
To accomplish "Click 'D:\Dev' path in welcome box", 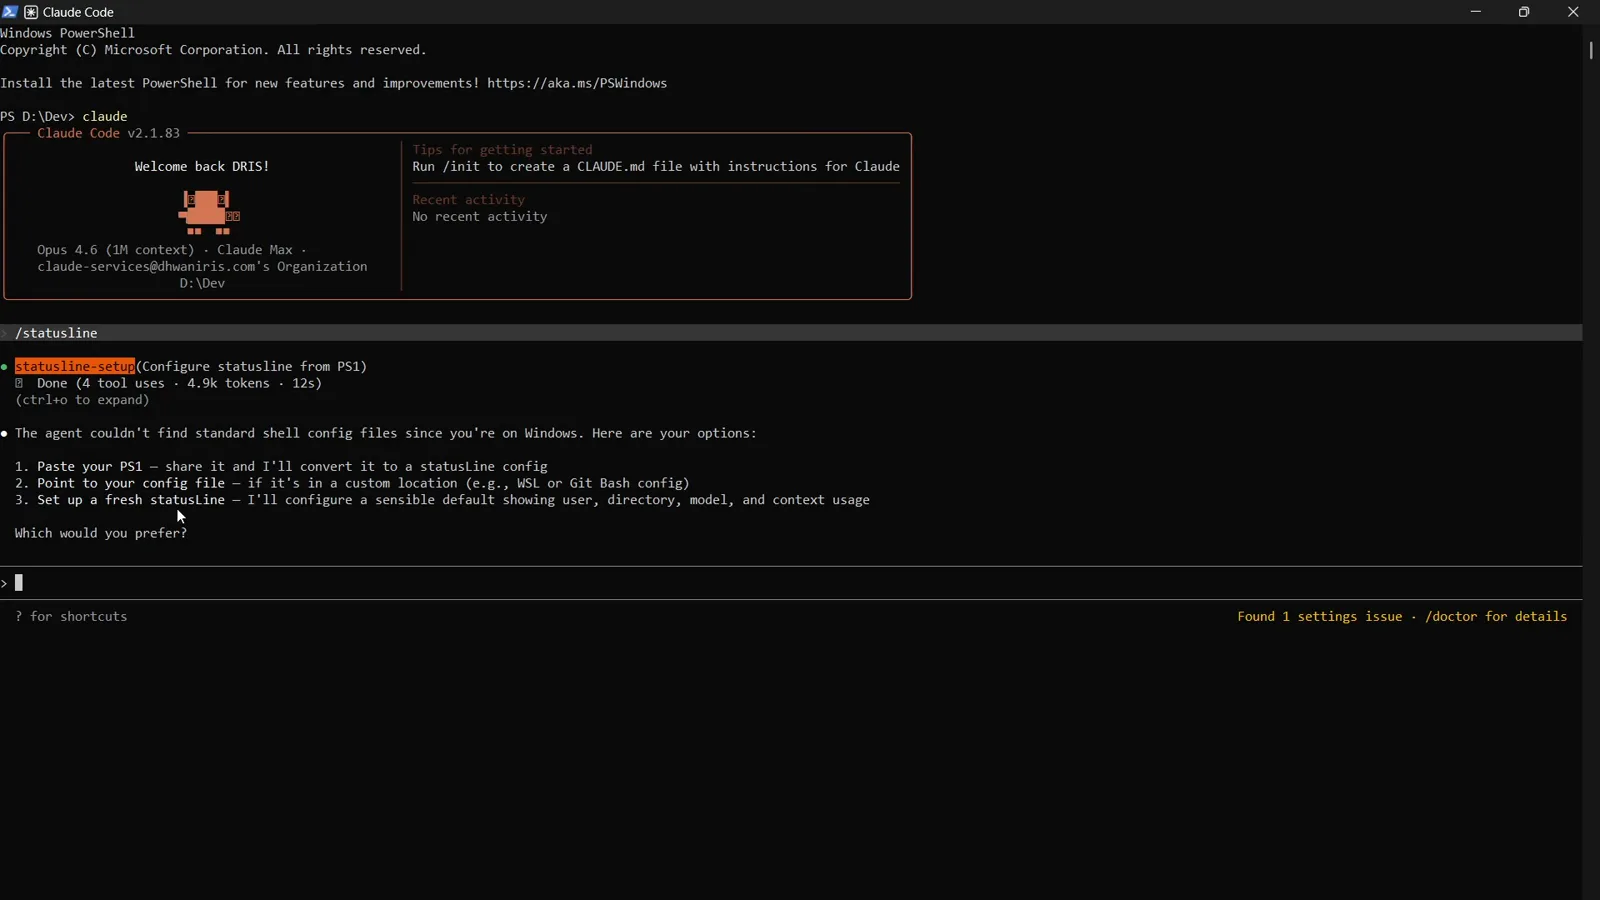I will [202, 284].
